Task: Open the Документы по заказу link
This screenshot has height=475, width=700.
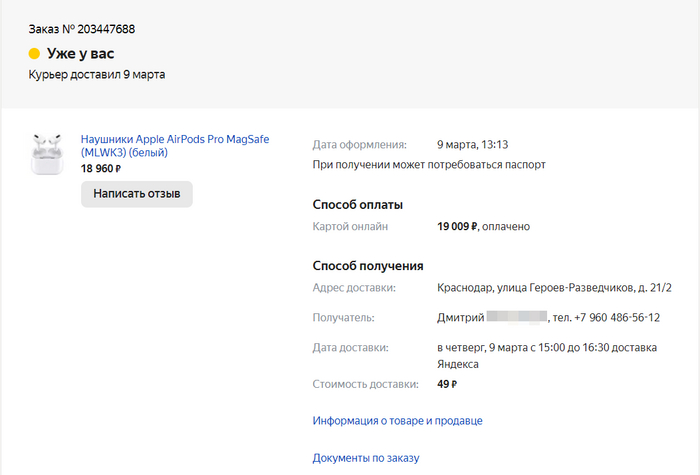Action: [365, 458]
